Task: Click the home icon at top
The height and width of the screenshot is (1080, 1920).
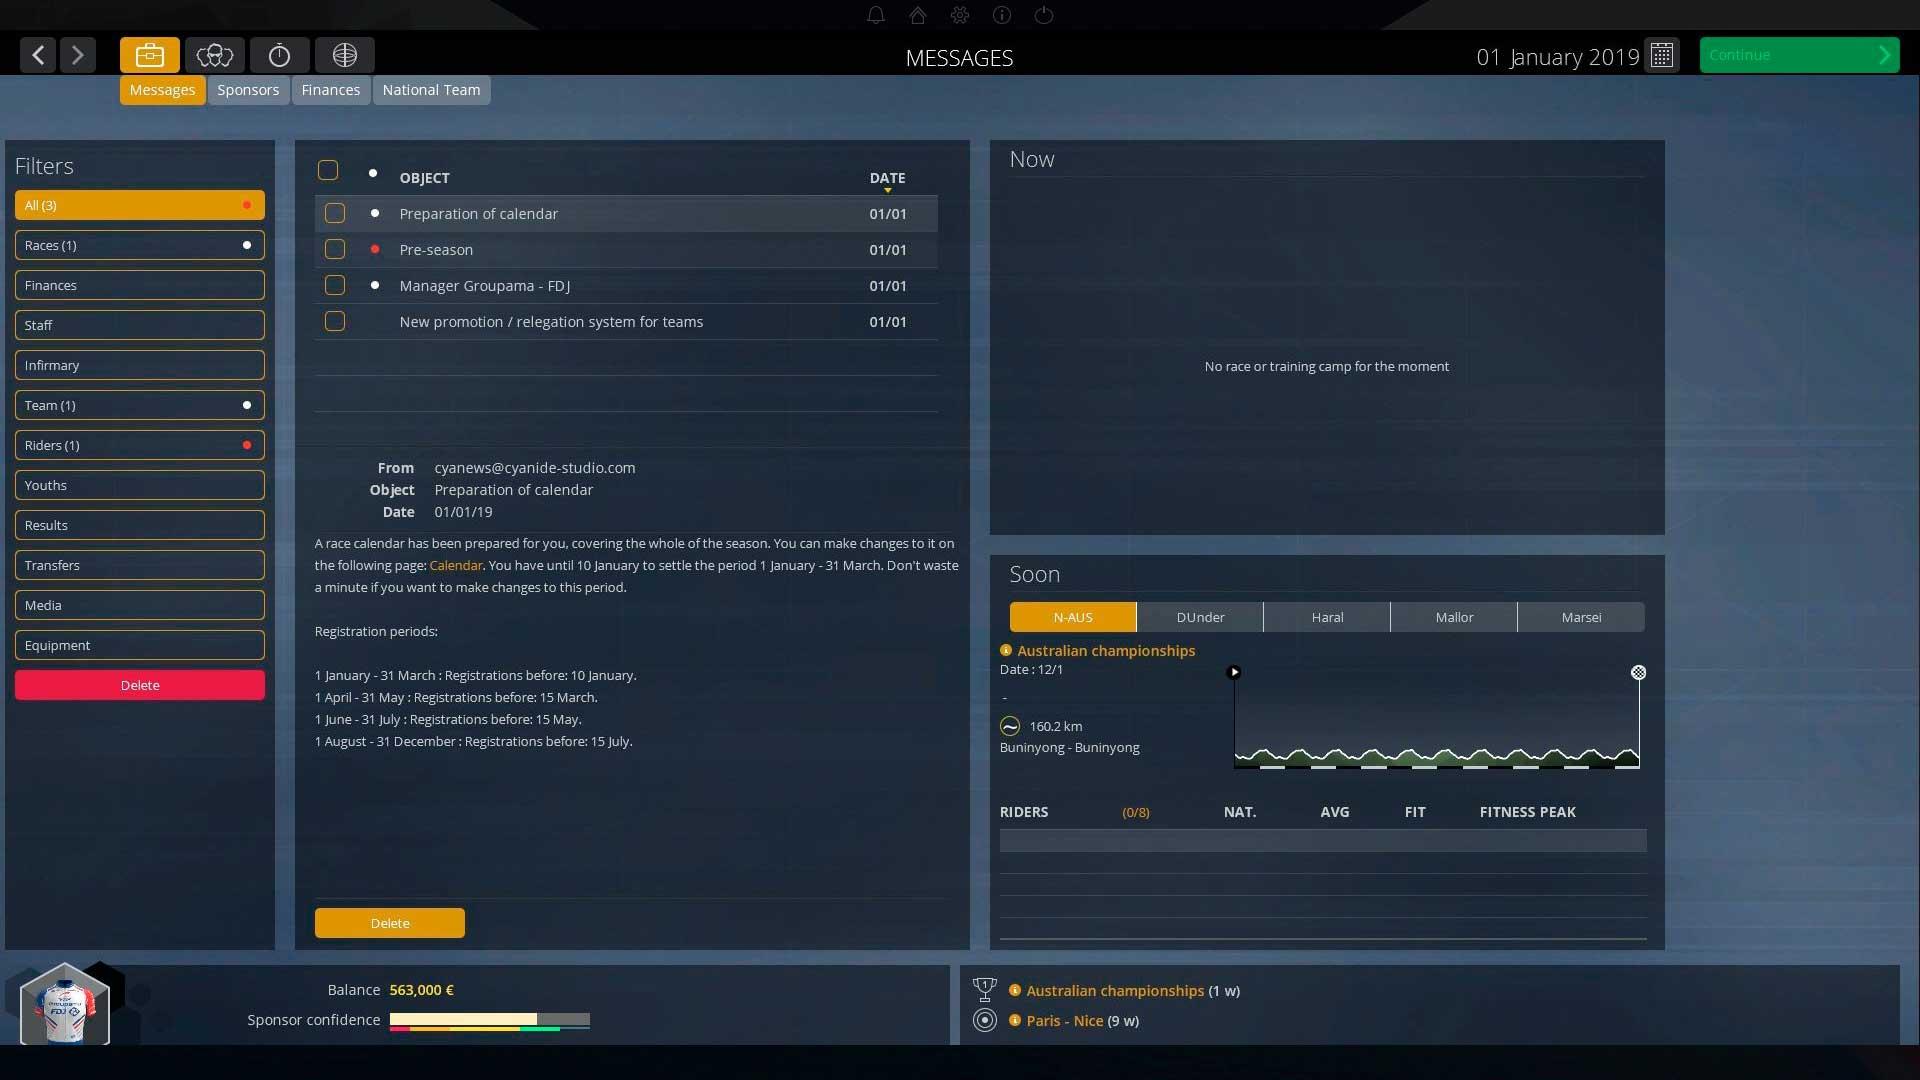Action: pyautogui.click(x=918, y=15)
